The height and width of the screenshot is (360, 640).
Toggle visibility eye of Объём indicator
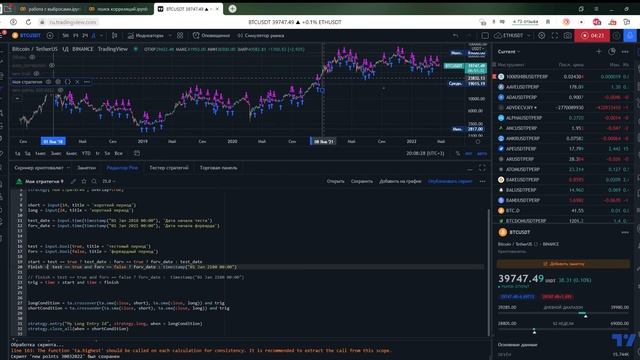point(32,58)
